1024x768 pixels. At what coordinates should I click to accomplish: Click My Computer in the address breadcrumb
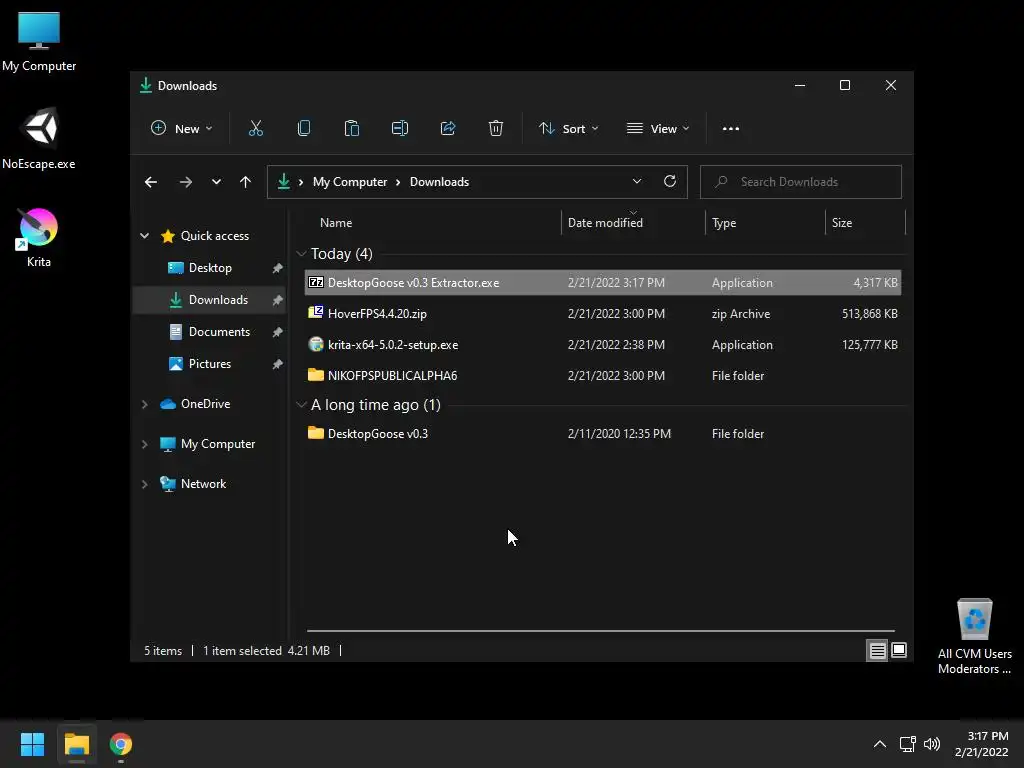349,182
